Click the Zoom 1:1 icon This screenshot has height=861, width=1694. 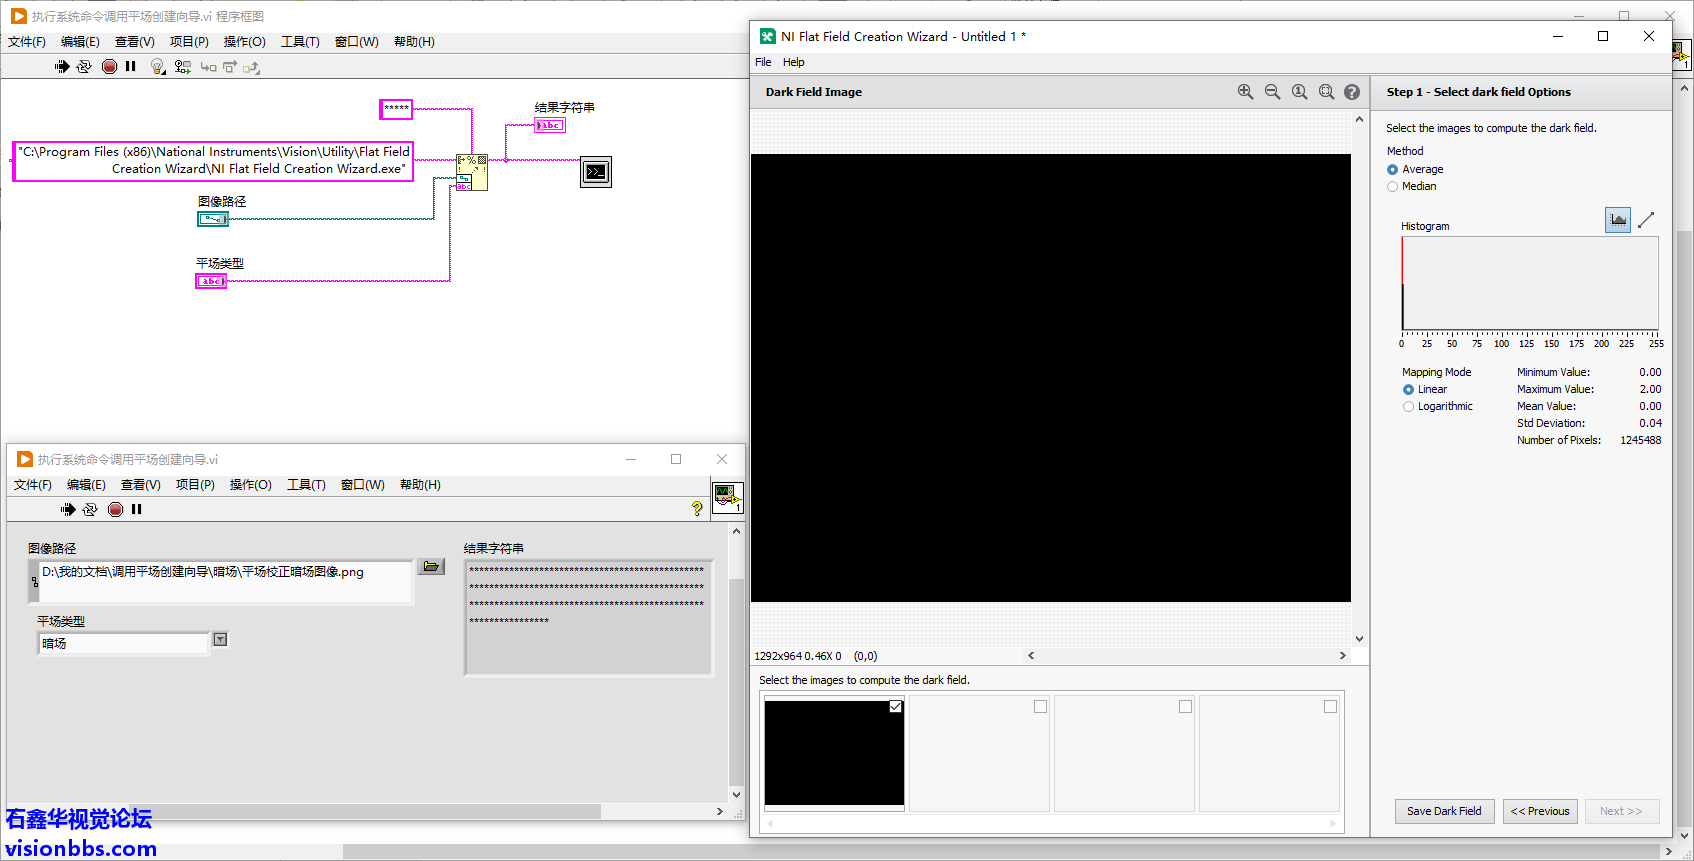1299,92
